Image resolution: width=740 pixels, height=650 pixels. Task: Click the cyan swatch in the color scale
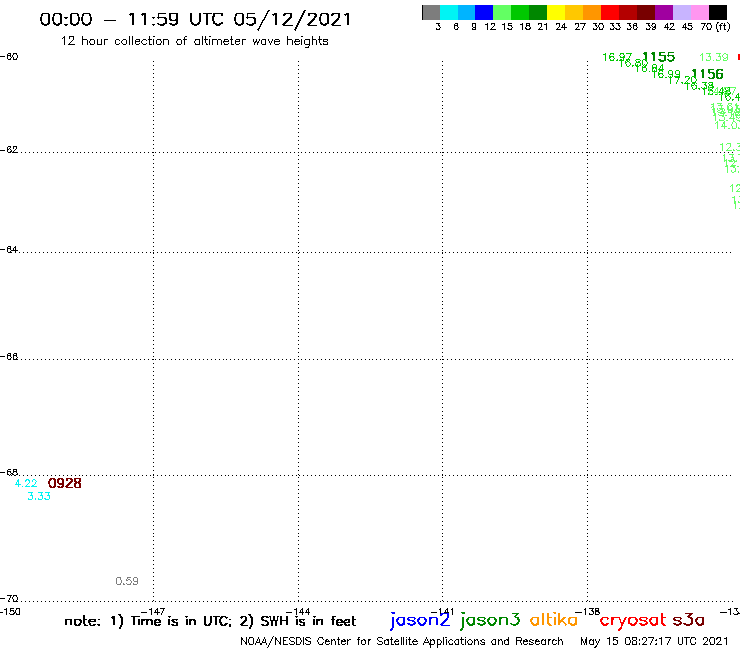click(x=449, y=12)
